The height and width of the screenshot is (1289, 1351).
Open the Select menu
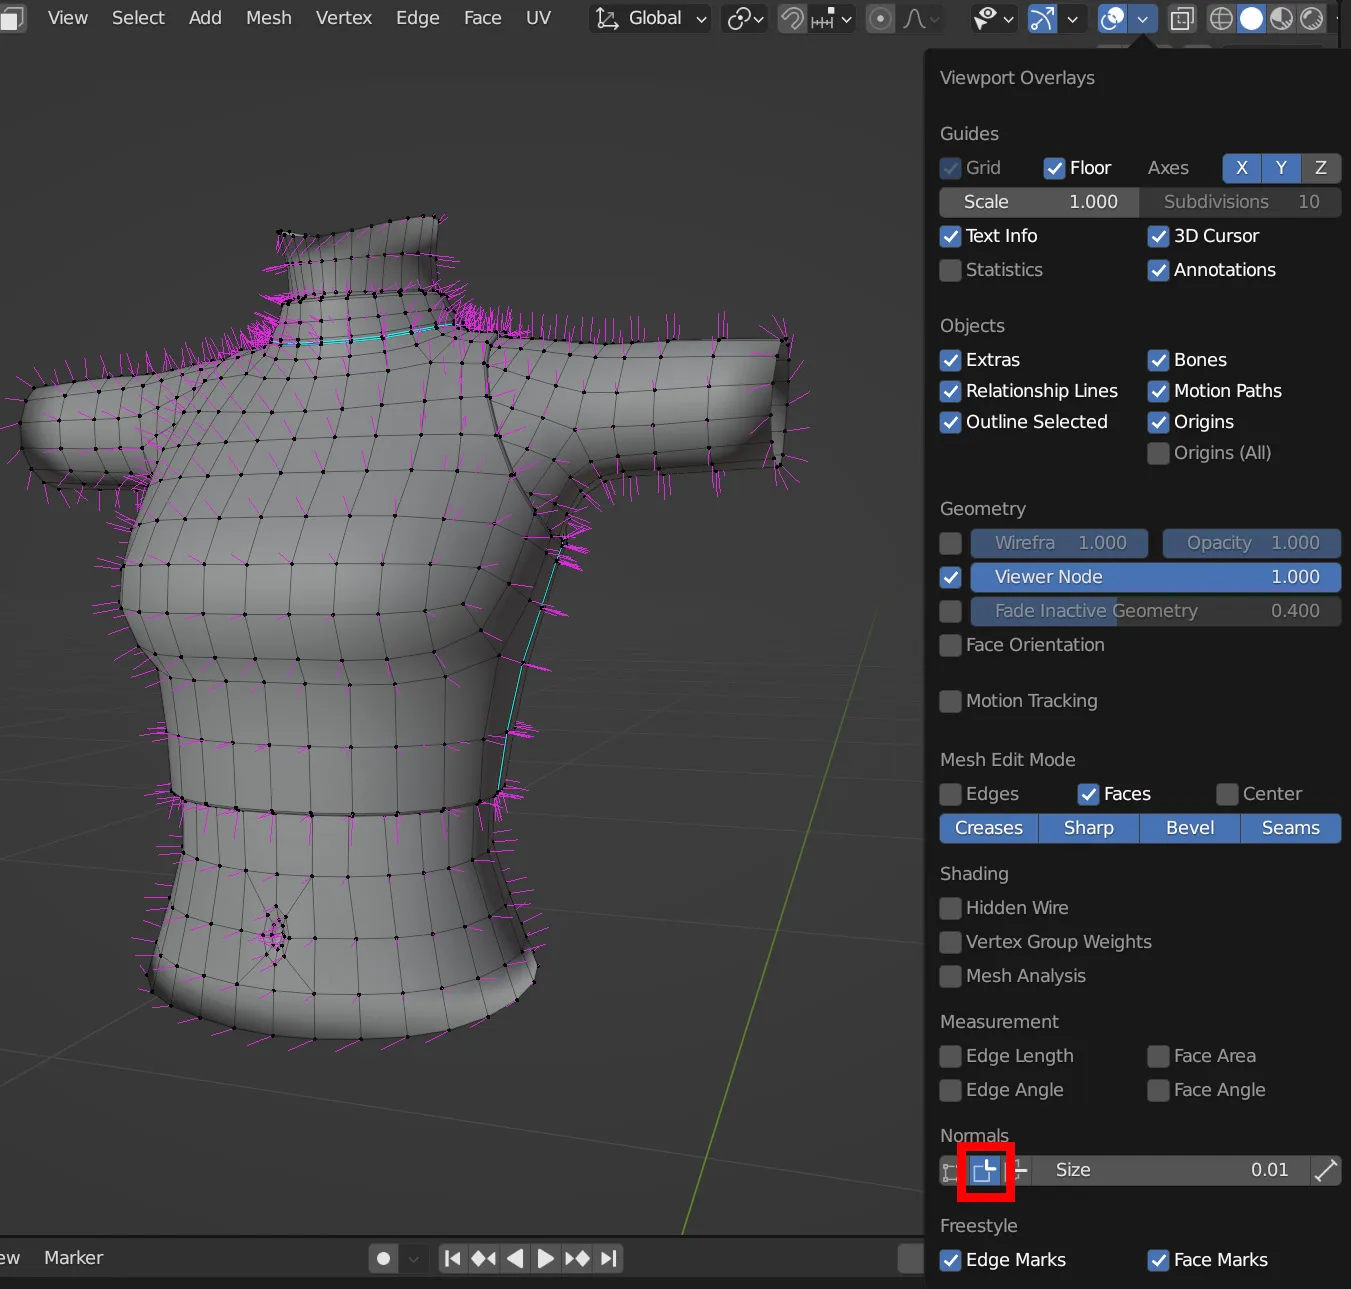(138, 18)
